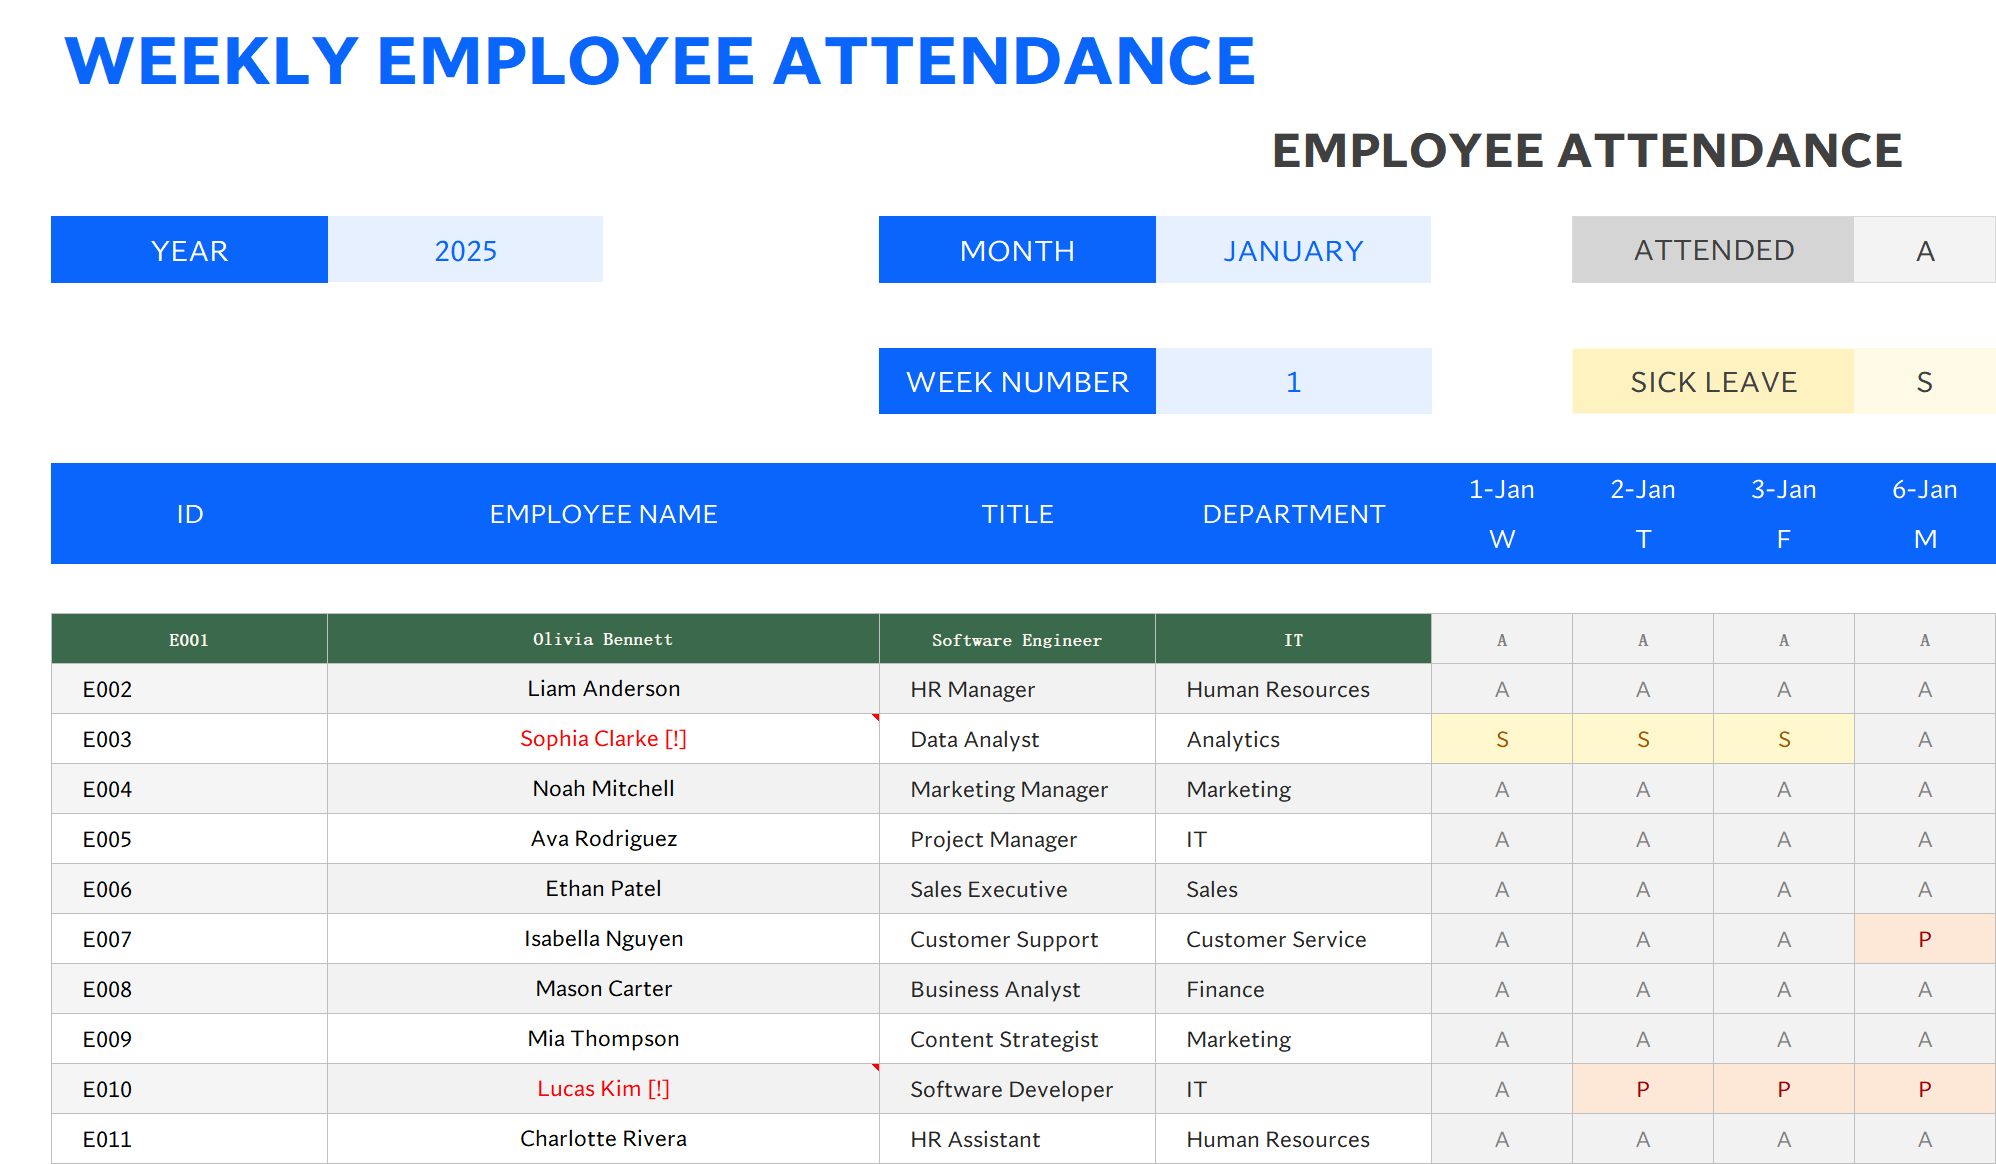Viewport: 1996px width, 1164px height.
Task: Click the Software Developer title cell
Action: click(1017, 1089)
